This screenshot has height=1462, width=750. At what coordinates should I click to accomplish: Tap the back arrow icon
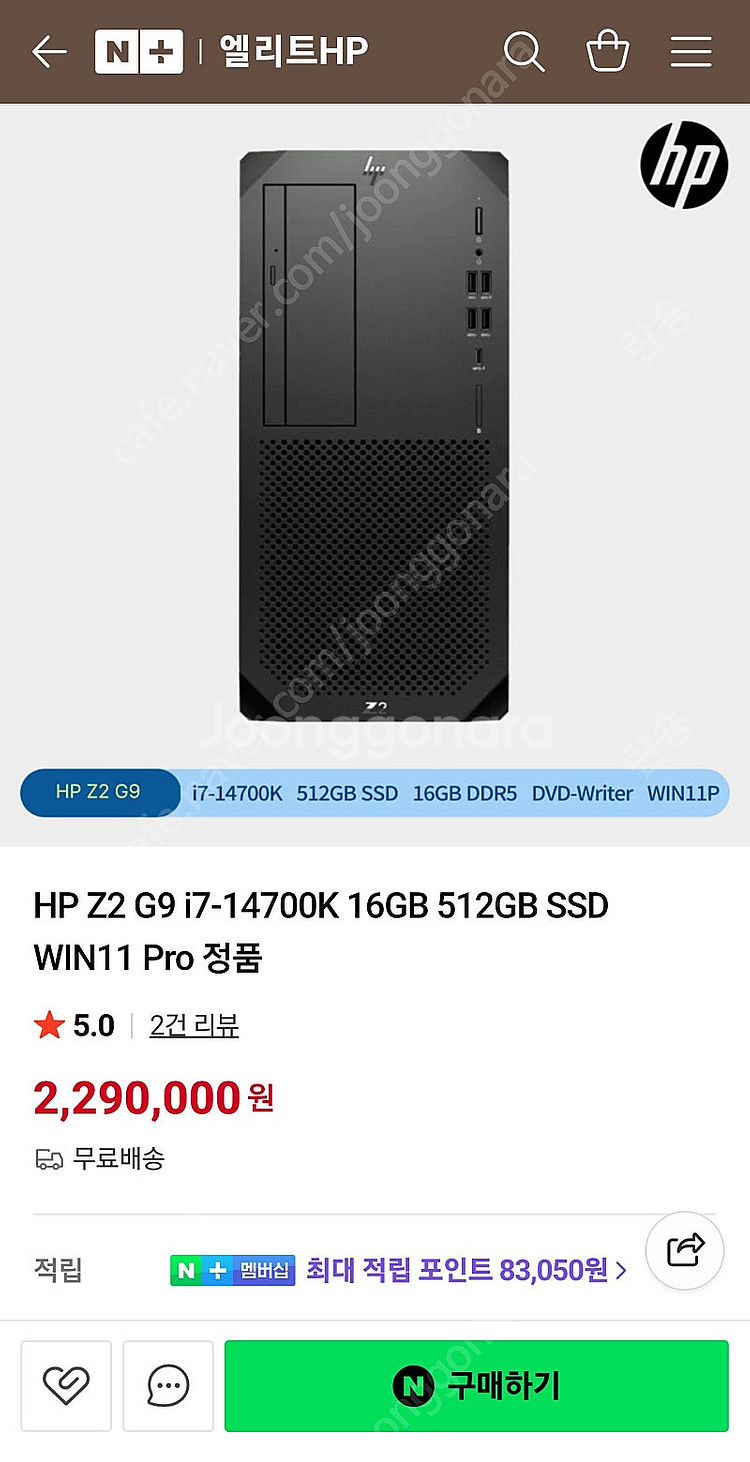[x=48, y=51]
